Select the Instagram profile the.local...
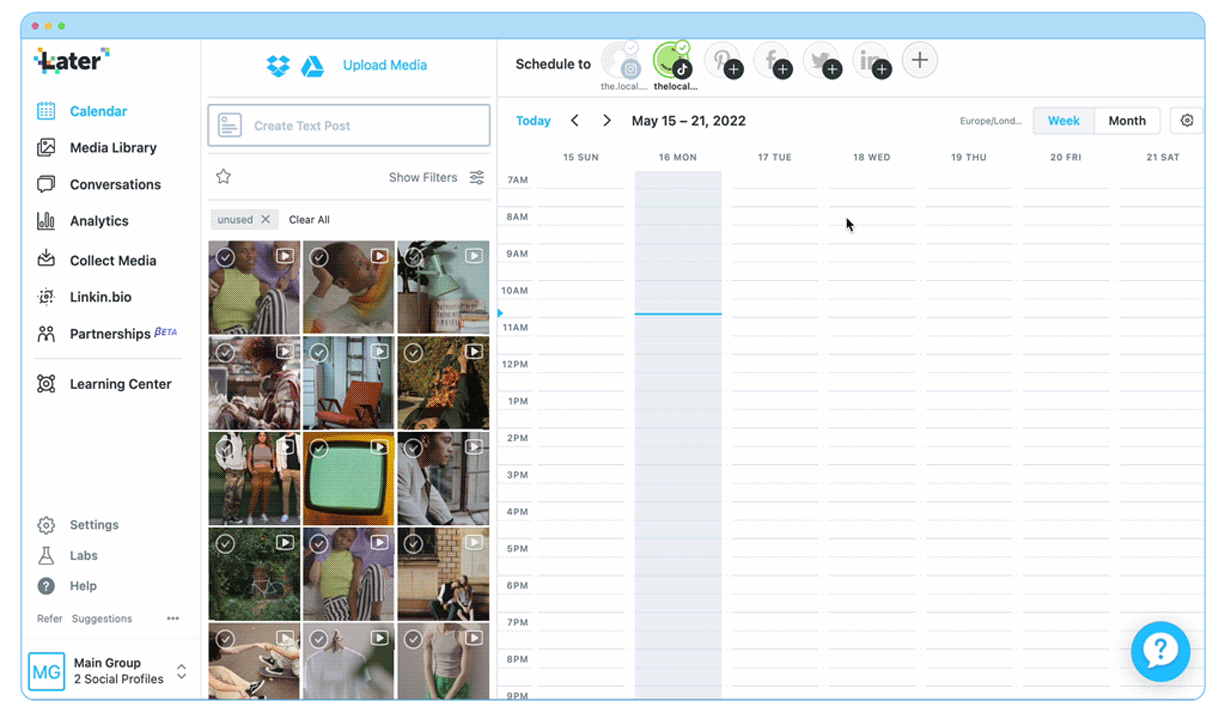Image resolution: width=1225 pixels, height=713 pixels. 622,63
